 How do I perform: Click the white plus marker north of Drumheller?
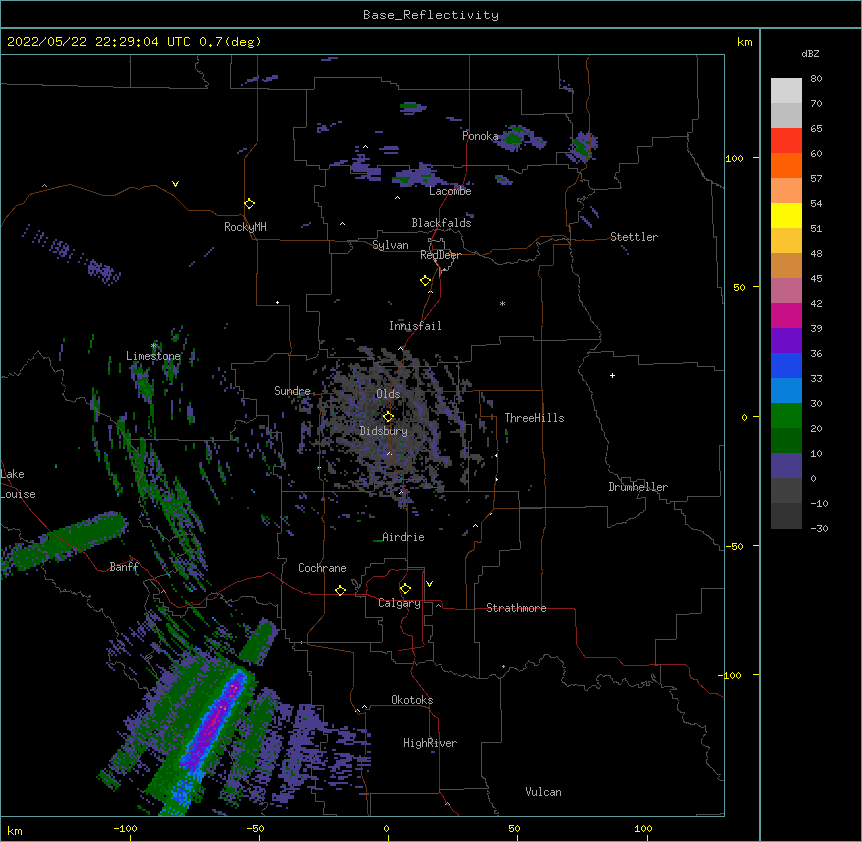[612, 375]
